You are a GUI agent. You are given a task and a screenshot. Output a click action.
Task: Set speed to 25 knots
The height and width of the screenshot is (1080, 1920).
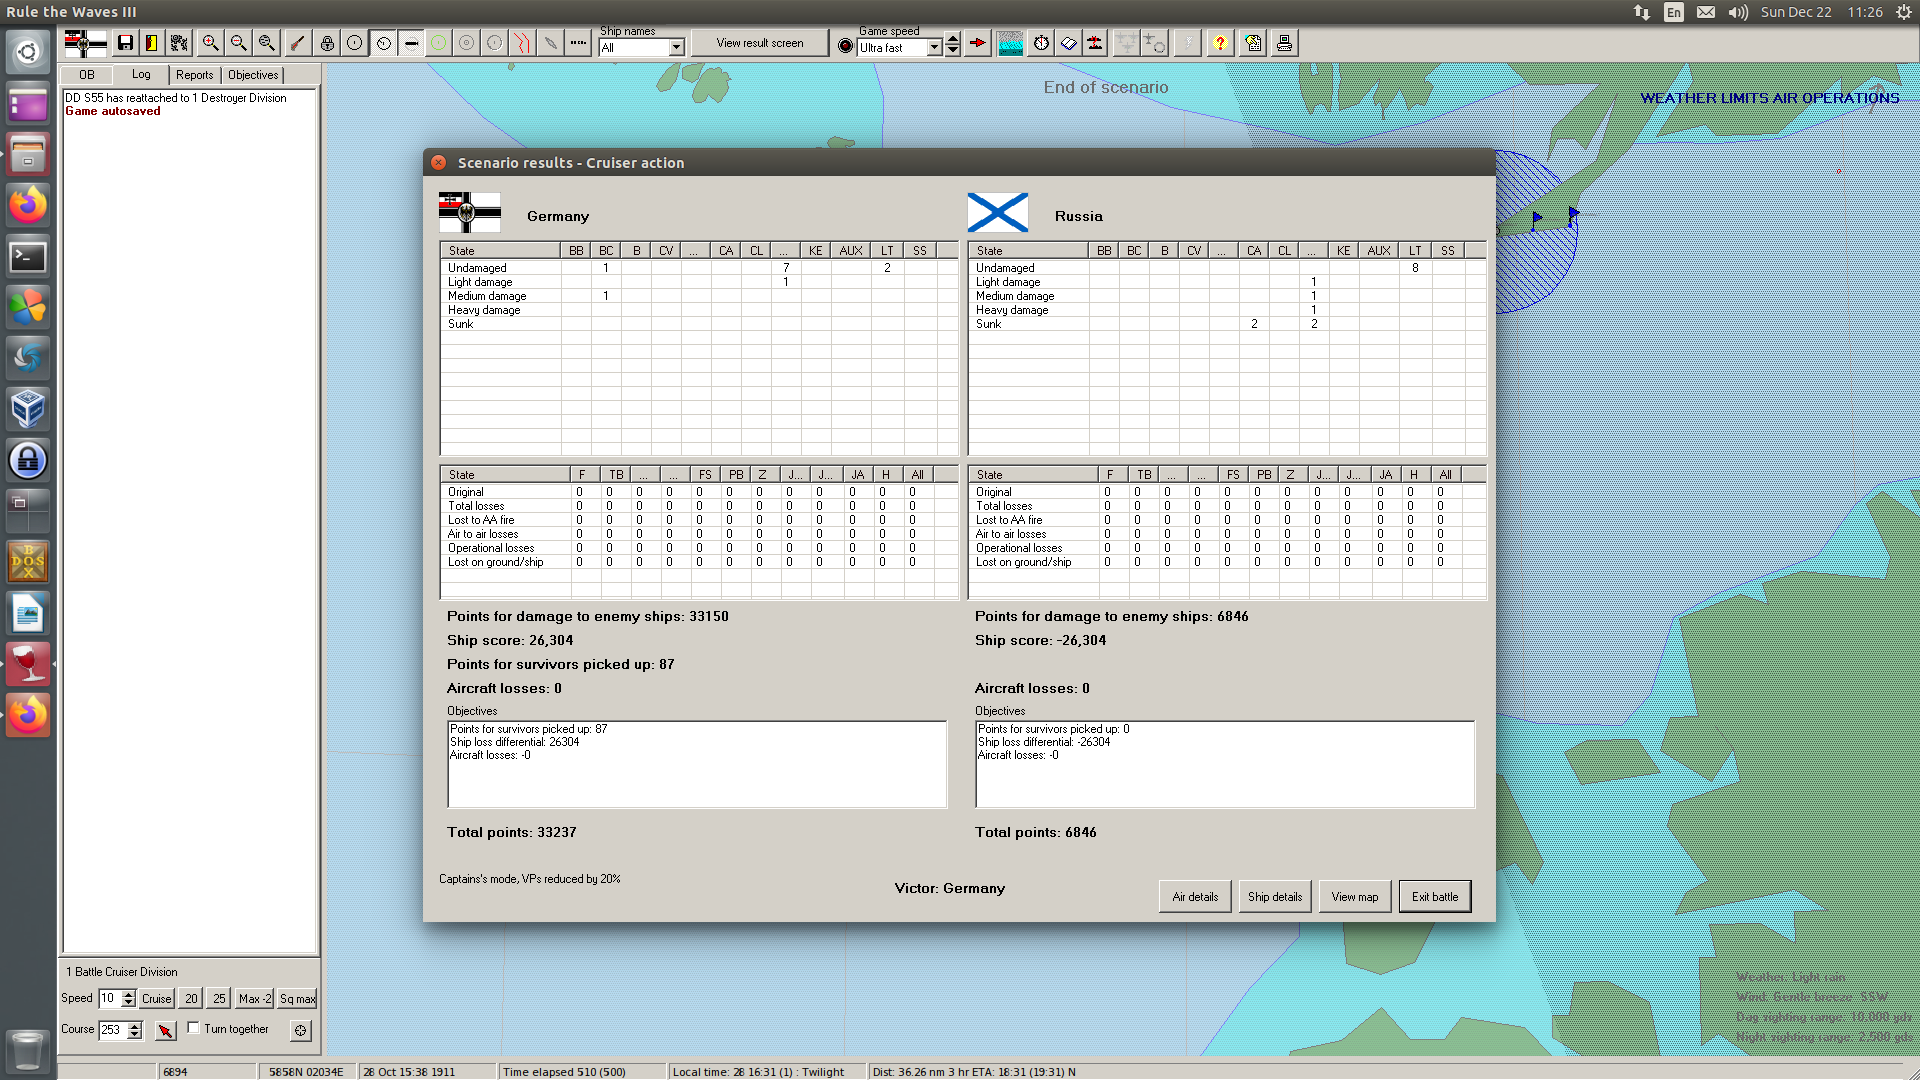click(219, 998)
